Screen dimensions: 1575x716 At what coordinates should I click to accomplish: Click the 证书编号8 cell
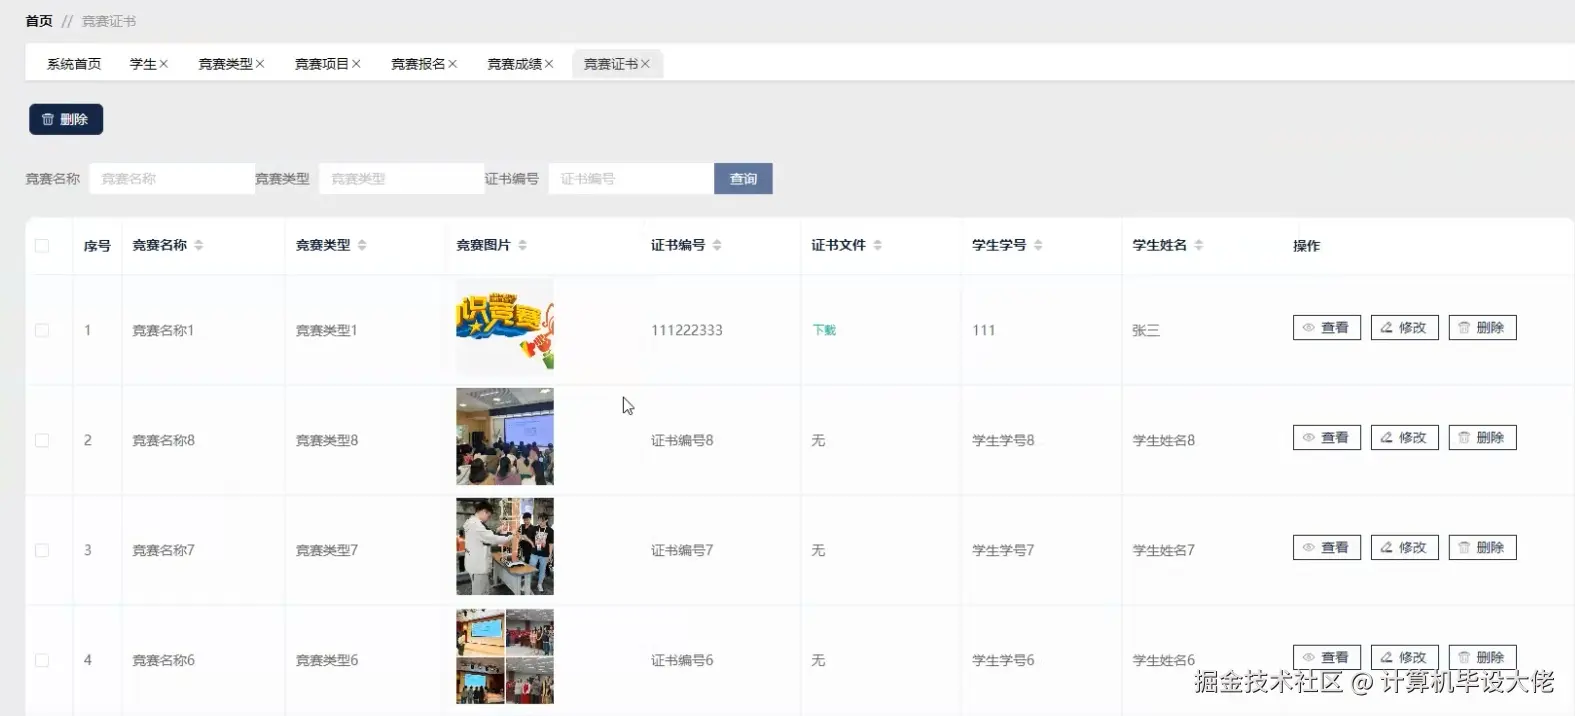[x=682, y=440]
